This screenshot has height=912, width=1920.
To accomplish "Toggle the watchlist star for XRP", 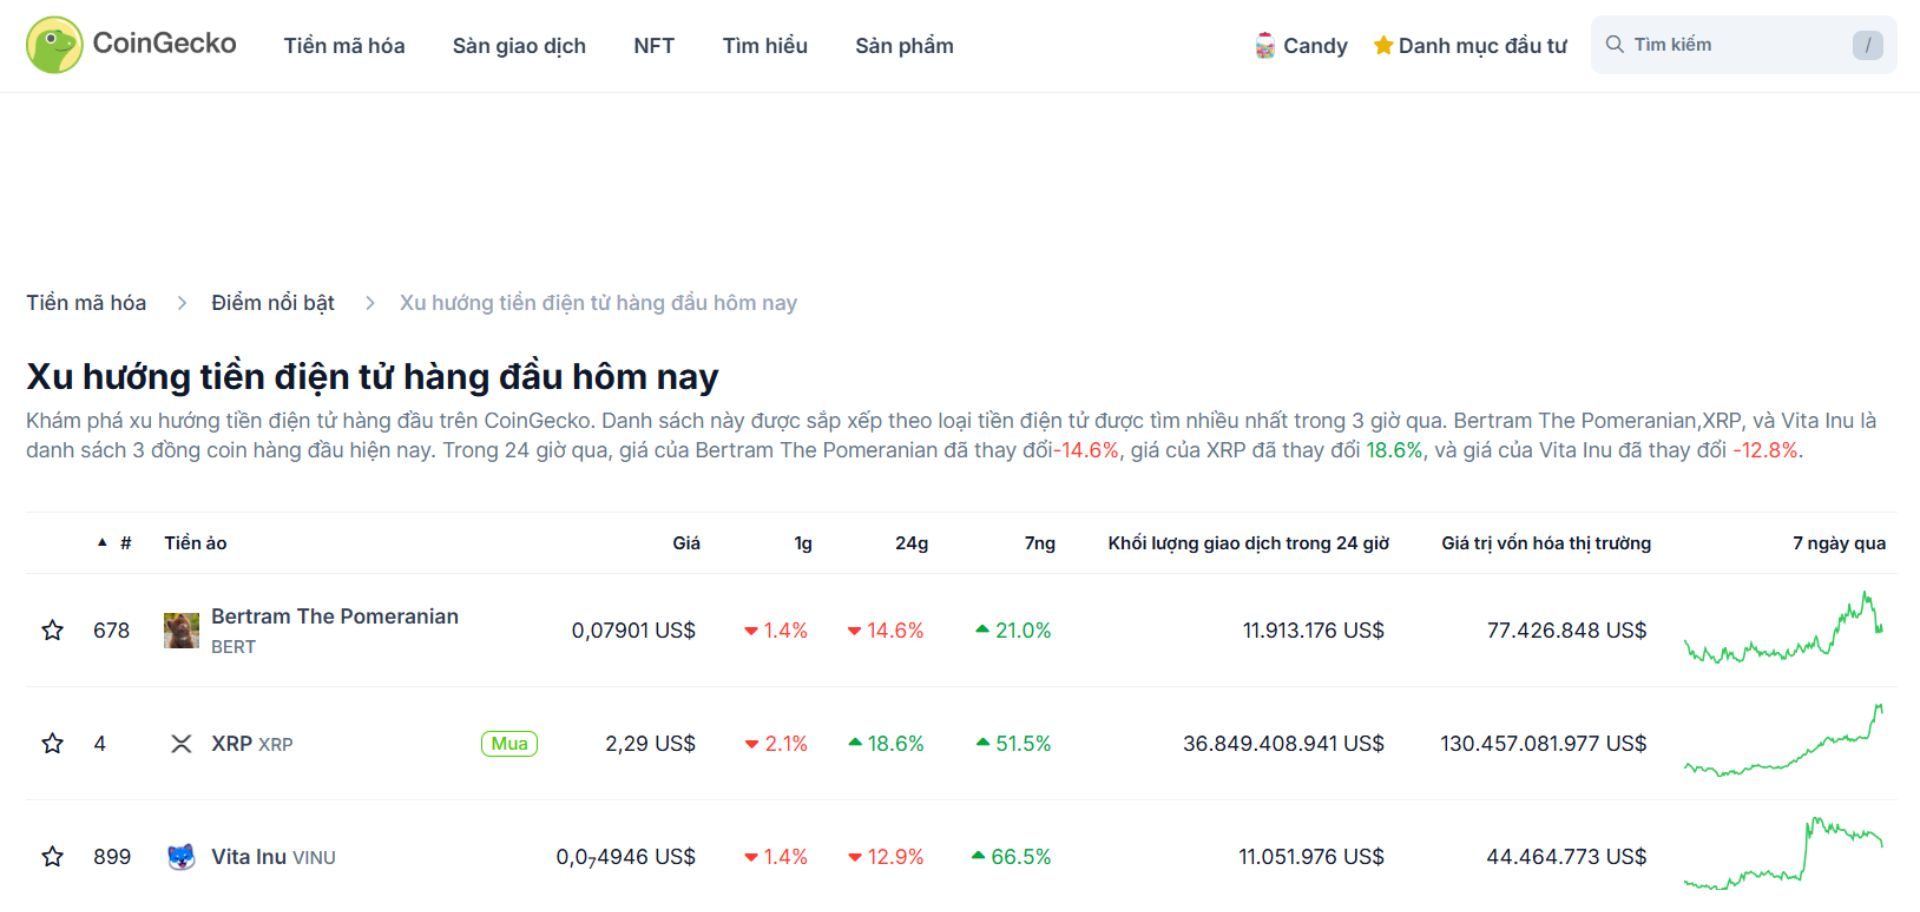I will pos(52,743).
